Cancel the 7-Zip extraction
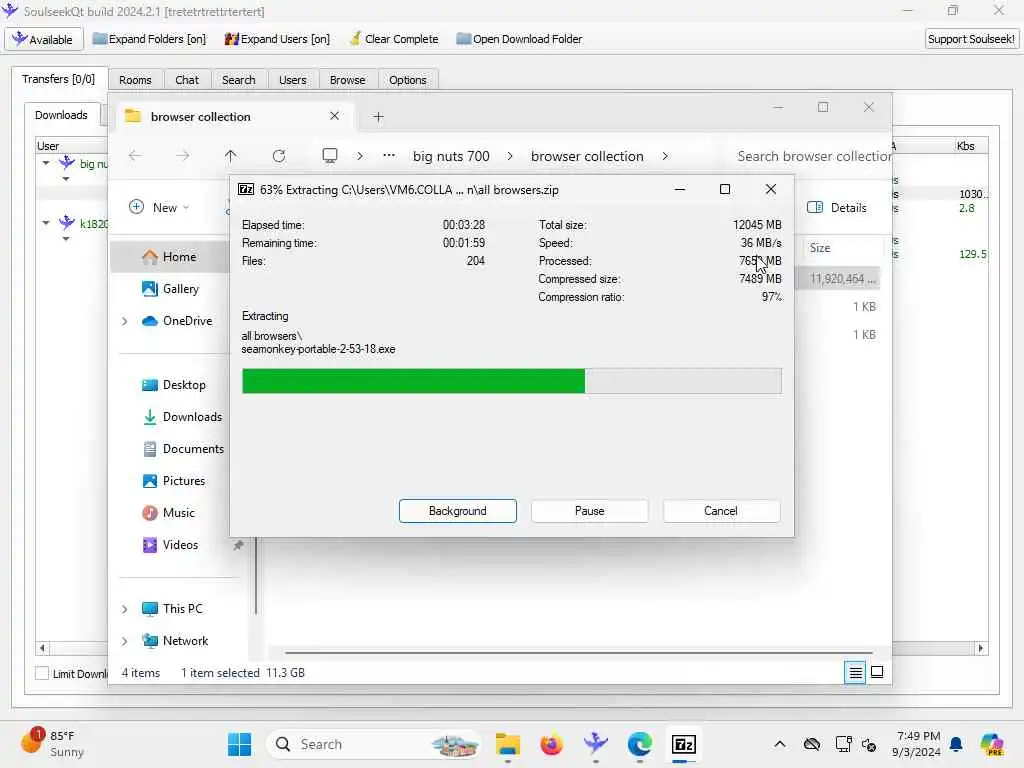The width and height of the screenshot is (1024, 768). (721, 511)
